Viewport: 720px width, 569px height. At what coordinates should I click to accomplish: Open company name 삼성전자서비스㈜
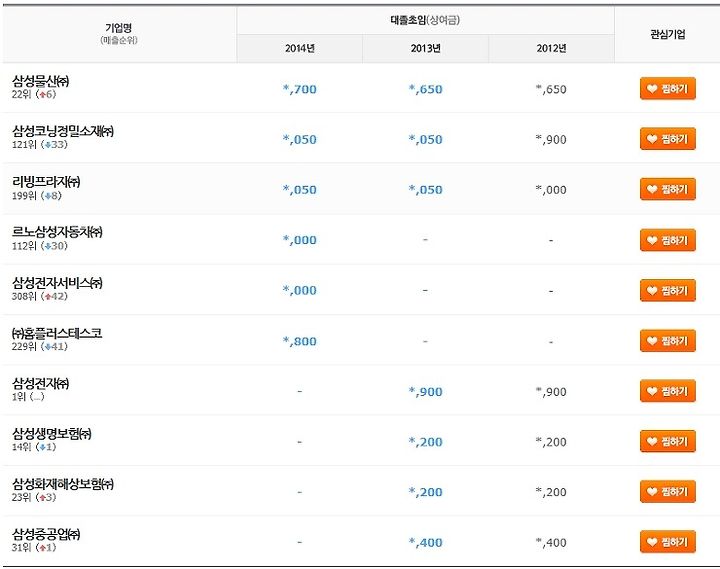(x=57, y=282)
